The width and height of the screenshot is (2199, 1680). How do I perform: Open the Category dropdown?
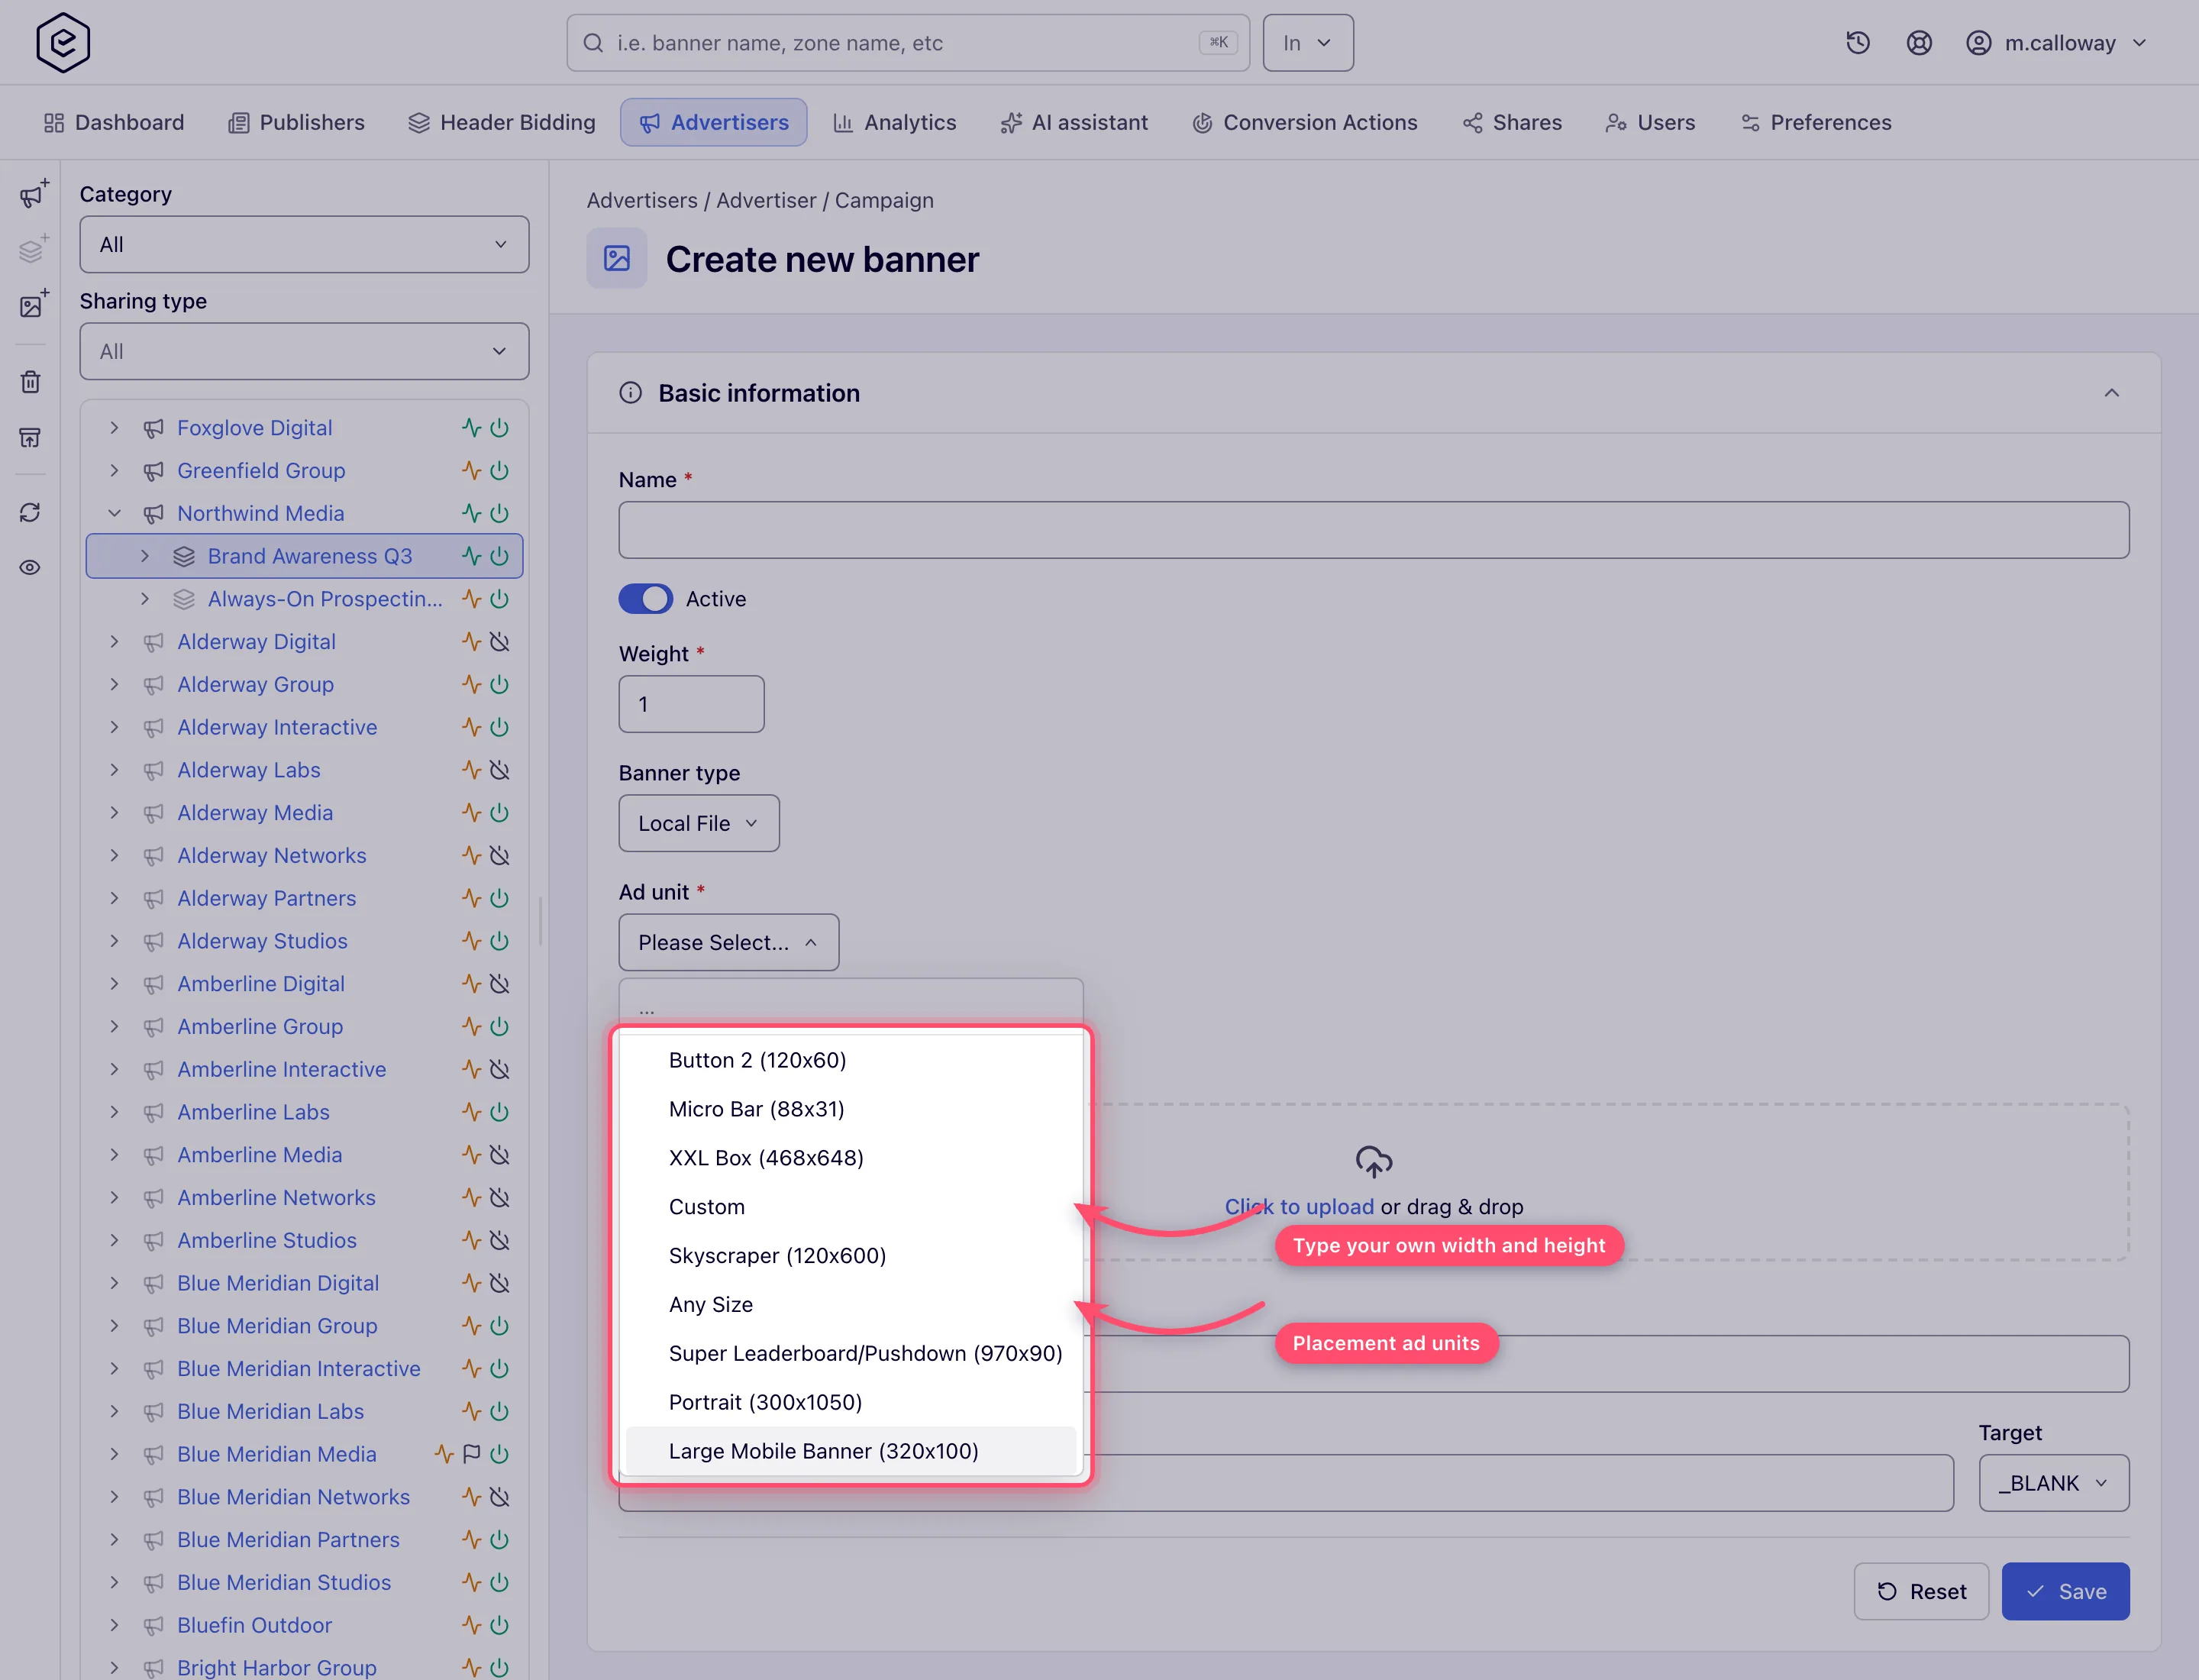point(304,245)
